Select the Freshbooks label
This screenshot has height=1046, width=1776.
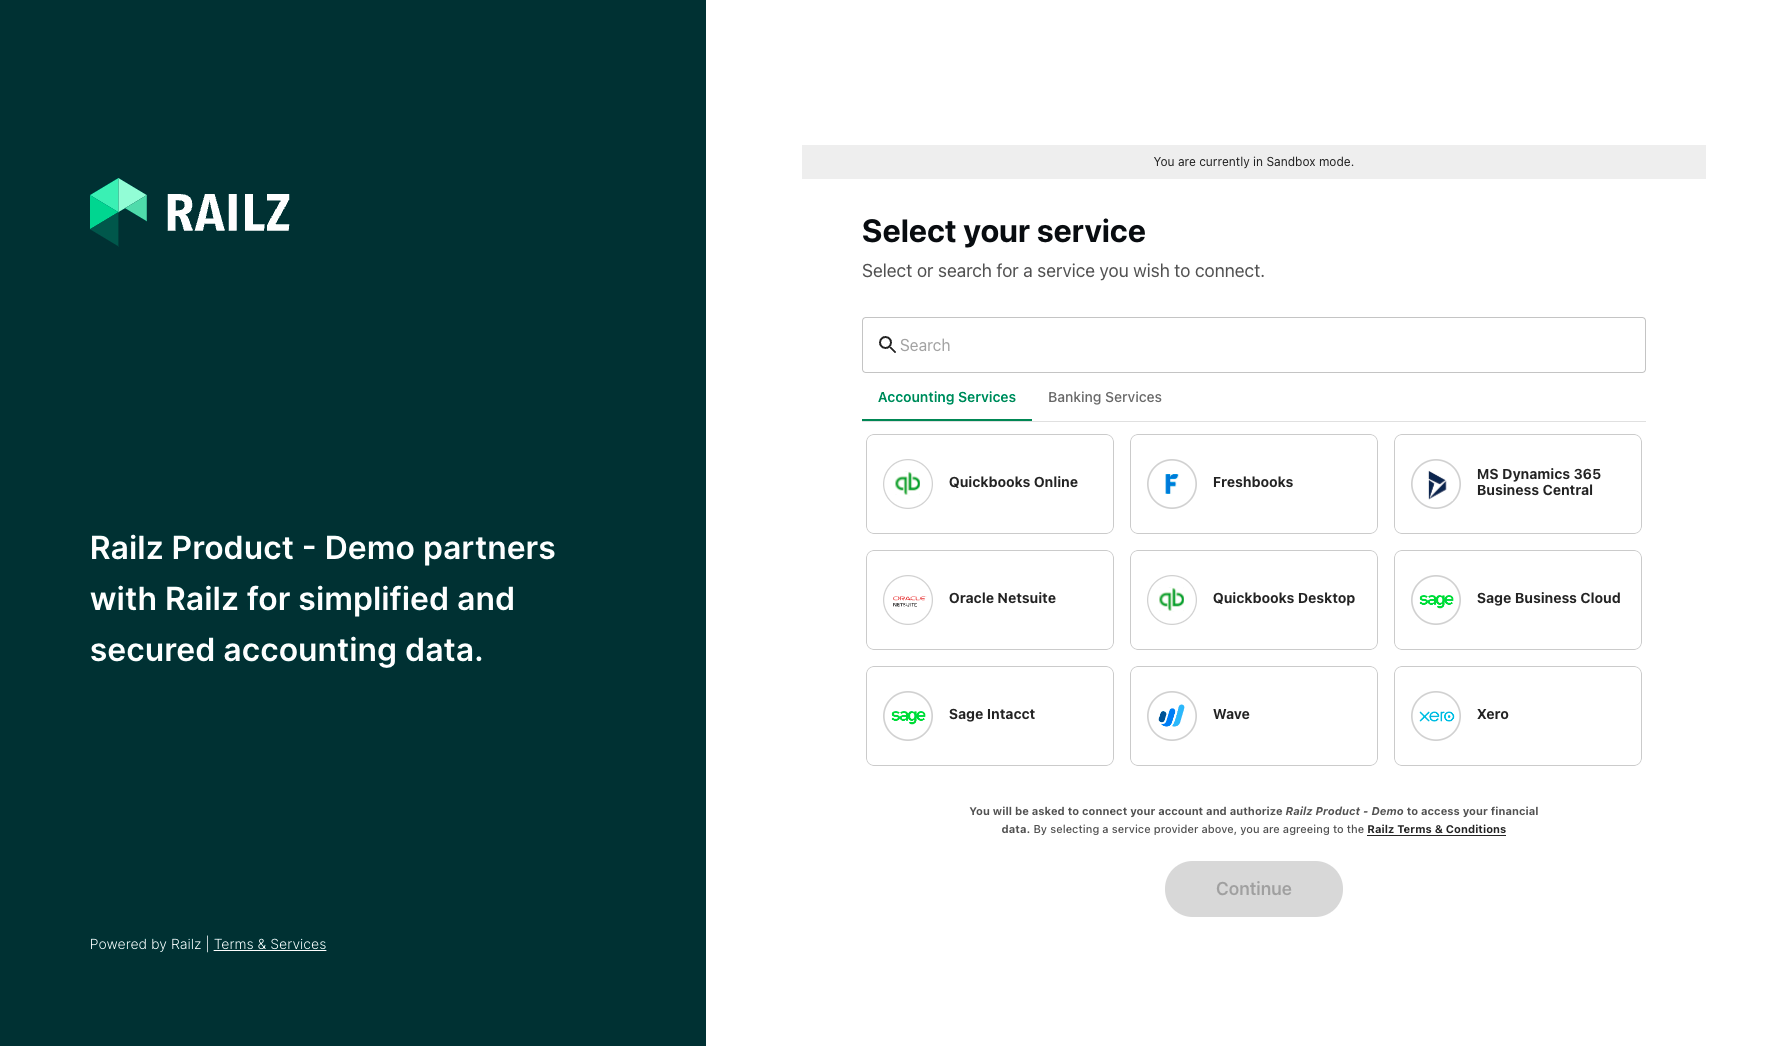[x=1253, y=482]
